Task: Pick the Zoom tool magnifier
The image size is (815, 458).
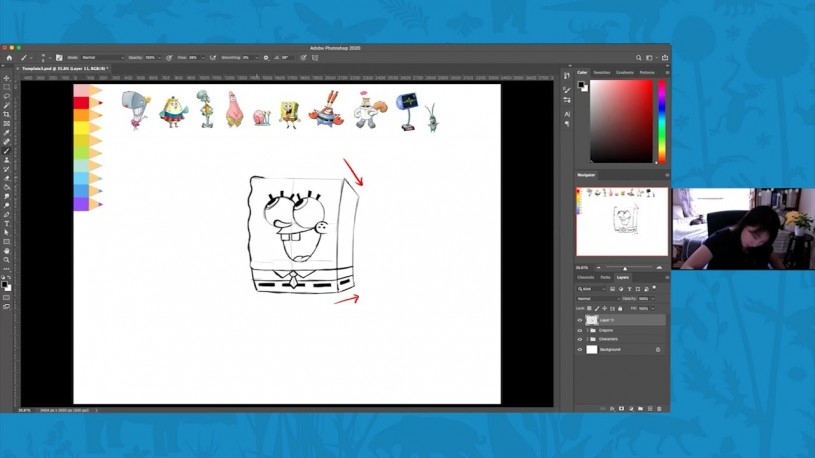Action: pos(7,260)
